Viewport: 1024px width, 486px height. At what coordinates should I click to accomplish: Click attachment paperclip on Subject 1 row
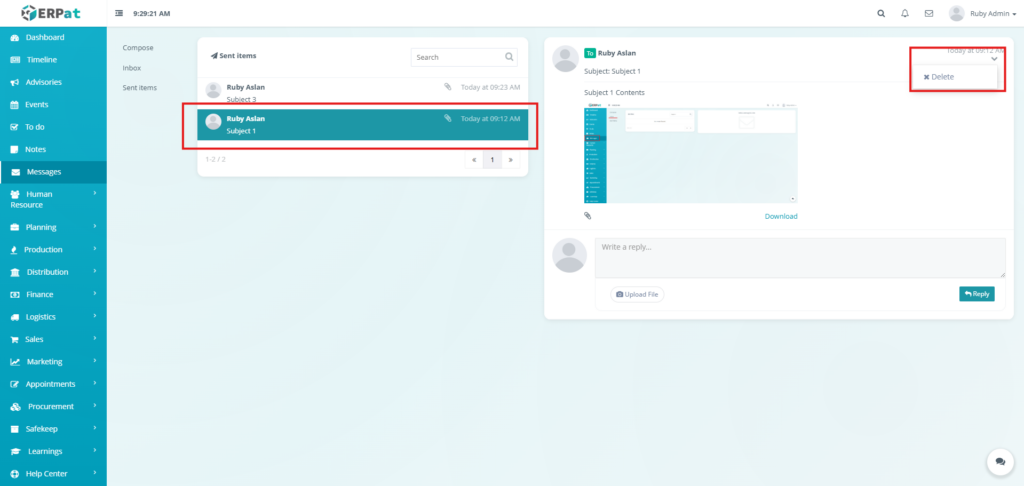point(448,118)
